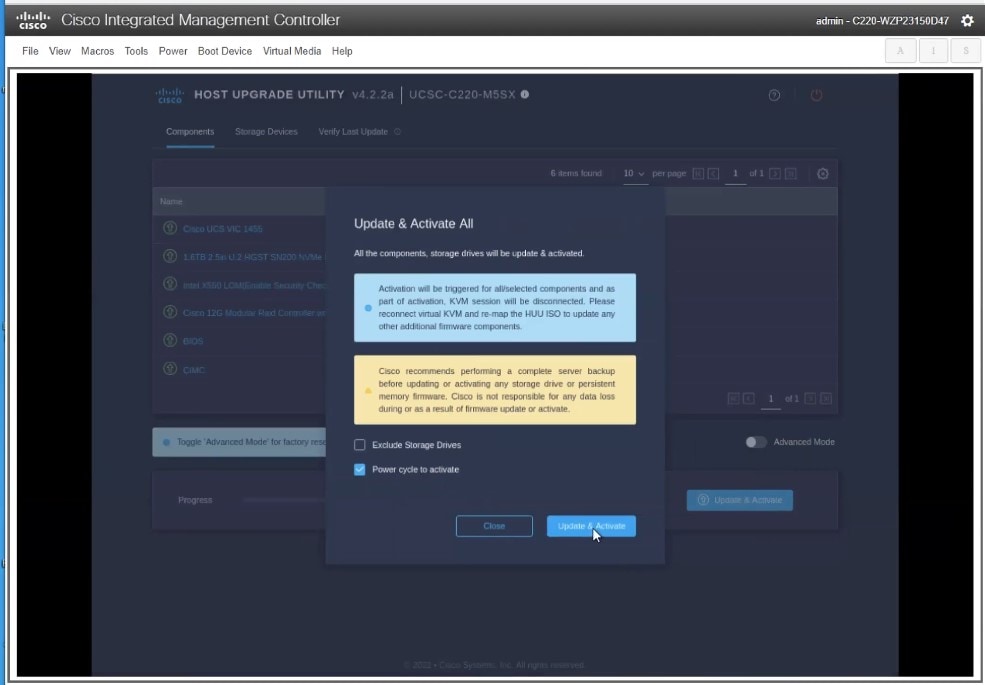This screenshot has height=685, width=985.
Task: Open the View menu
Action: click(60, 51)
